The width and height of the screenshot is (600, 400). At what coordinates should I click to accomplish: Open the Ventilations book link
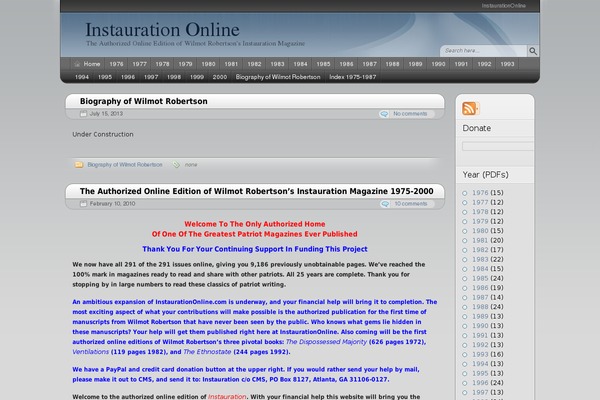click(x=91, y=352)
